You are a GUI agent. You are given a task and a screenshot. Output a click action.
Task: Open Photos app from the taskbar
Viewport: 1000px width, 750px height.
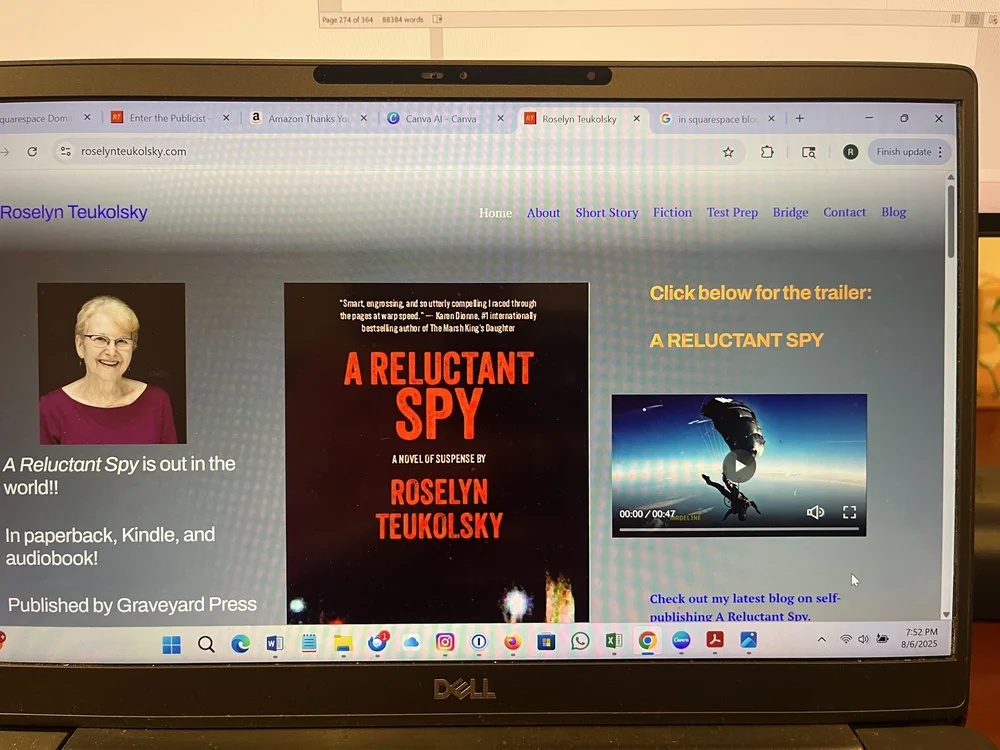(x=749, y=639)
